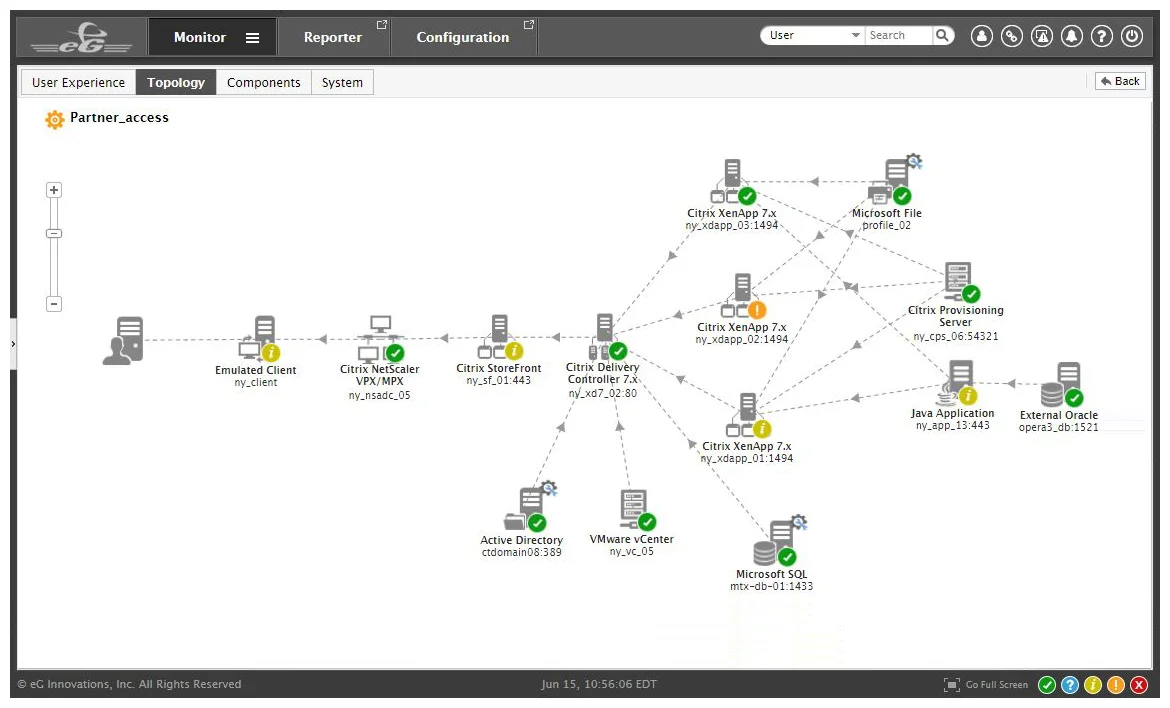Image resolution: width=1170 pixels, height=708 pixels.
Task: Click the power logout icon
Action: [1132, 36]
